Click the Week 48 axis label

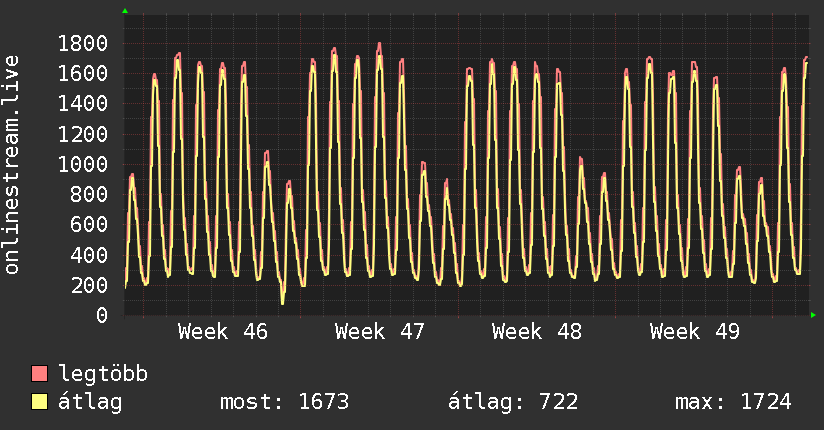pyautogui.click(x=537, y=332)
